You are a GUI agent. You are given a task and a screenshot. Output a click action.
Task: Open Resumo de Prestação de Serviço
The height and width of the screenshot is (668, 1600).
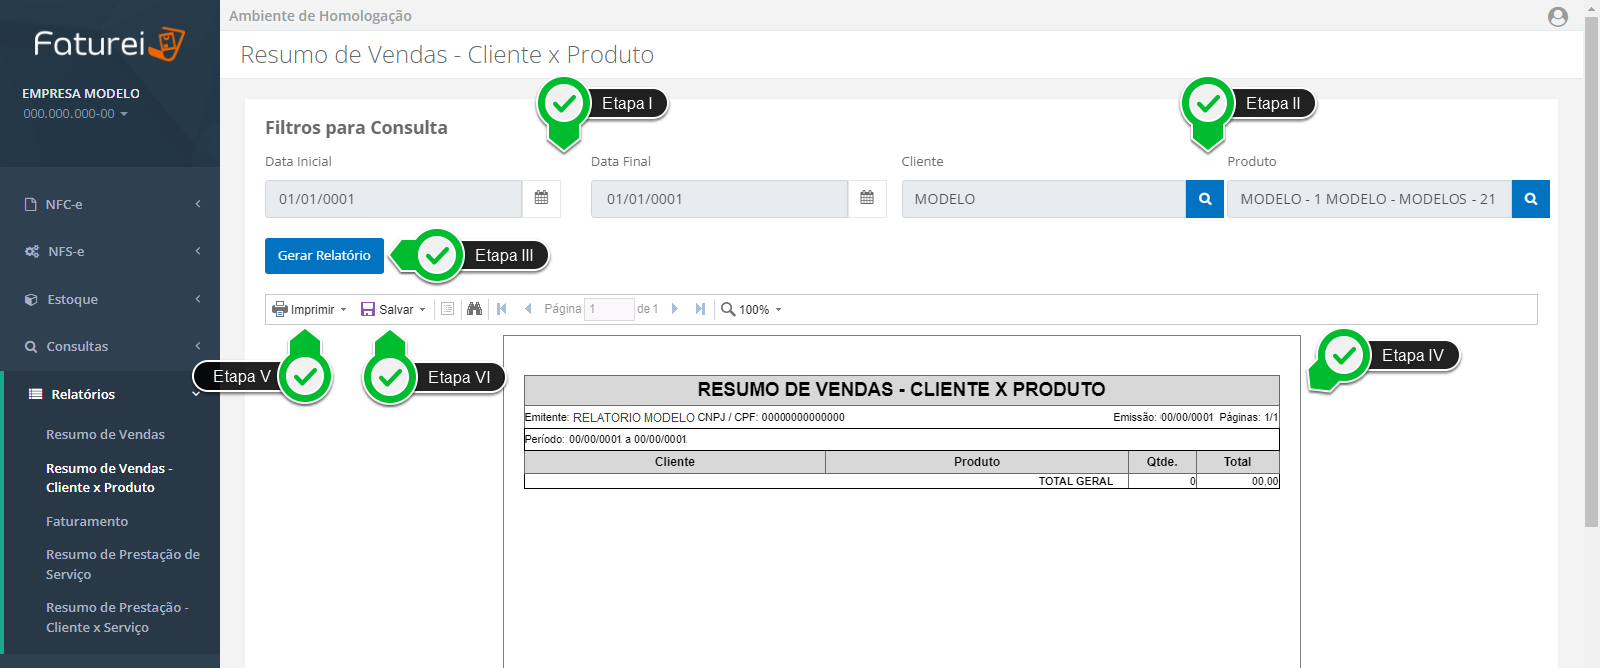click(x=123, y=564)
